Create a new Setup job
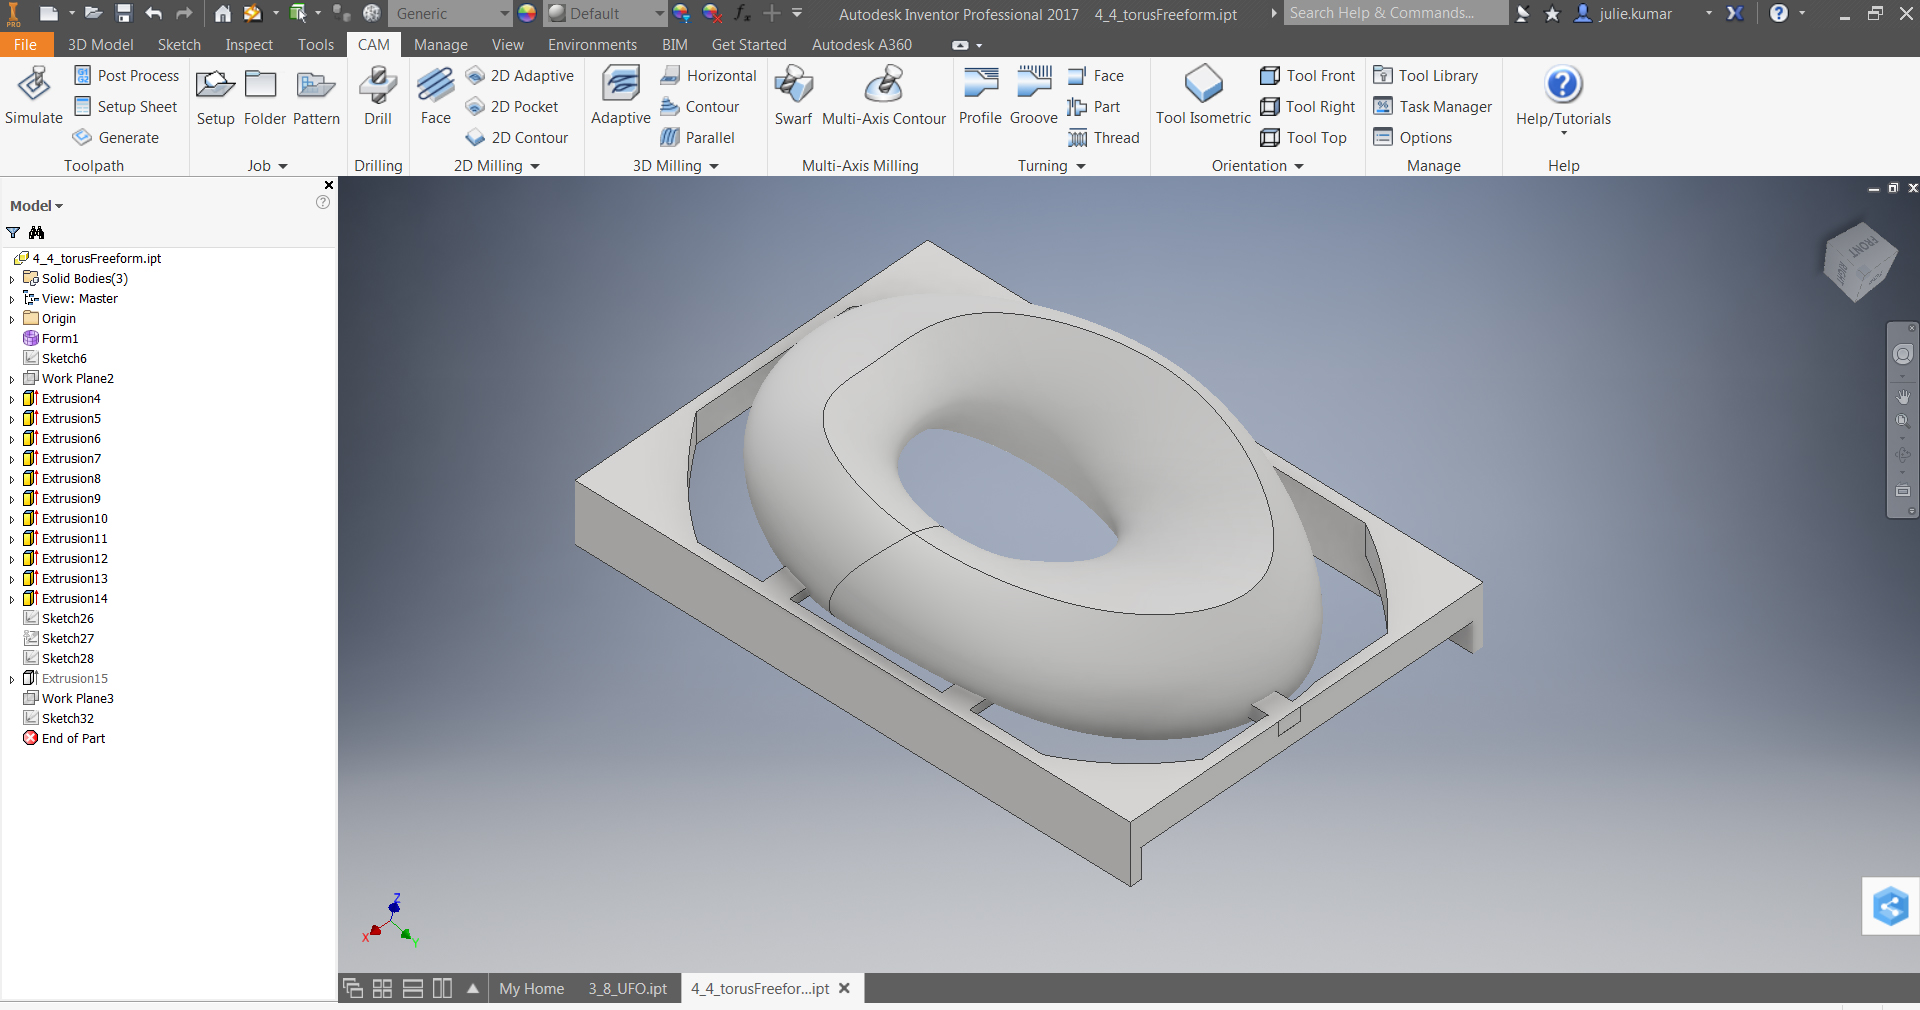The image size is (1920, 1010). 215,96
